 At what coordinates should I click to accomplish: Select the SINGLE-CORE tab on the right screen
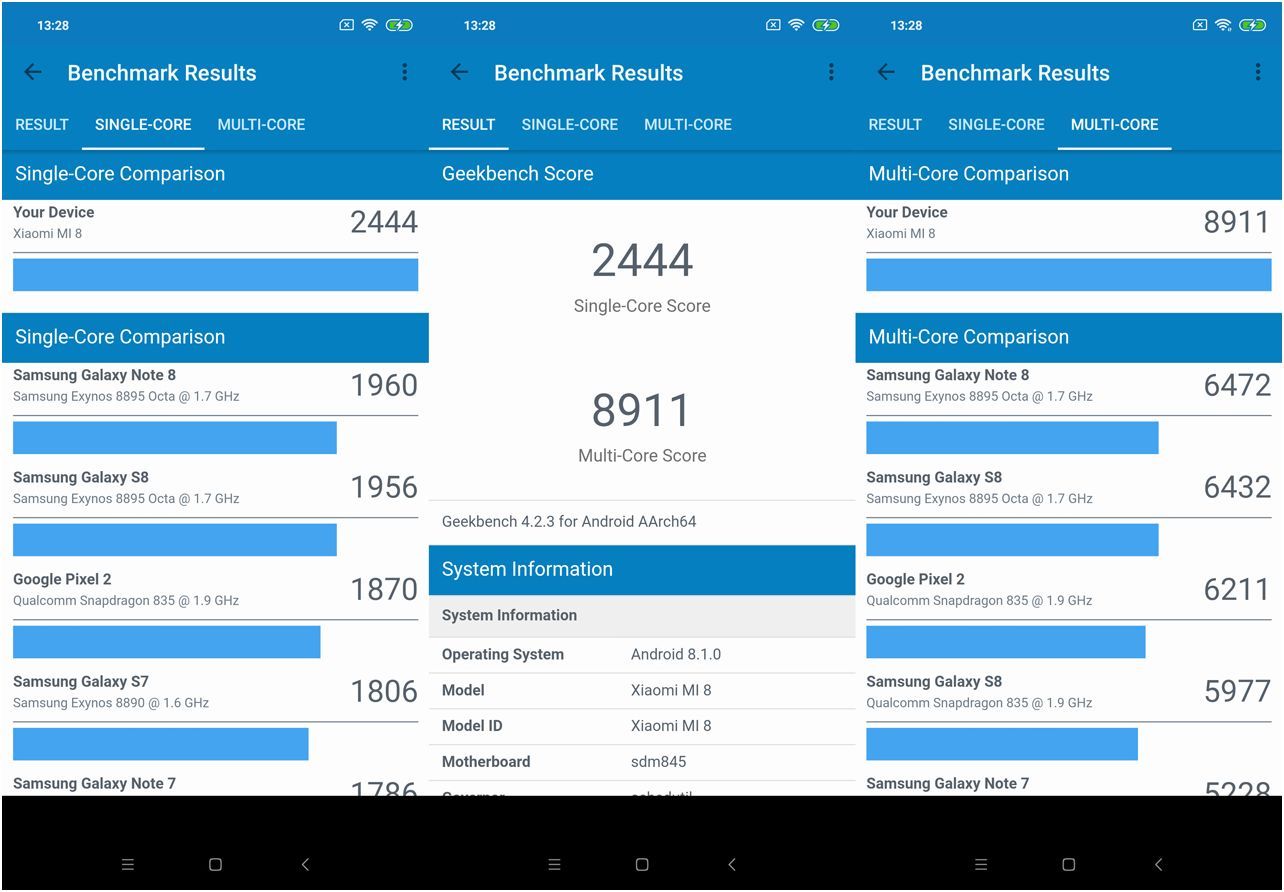(996, 124)
